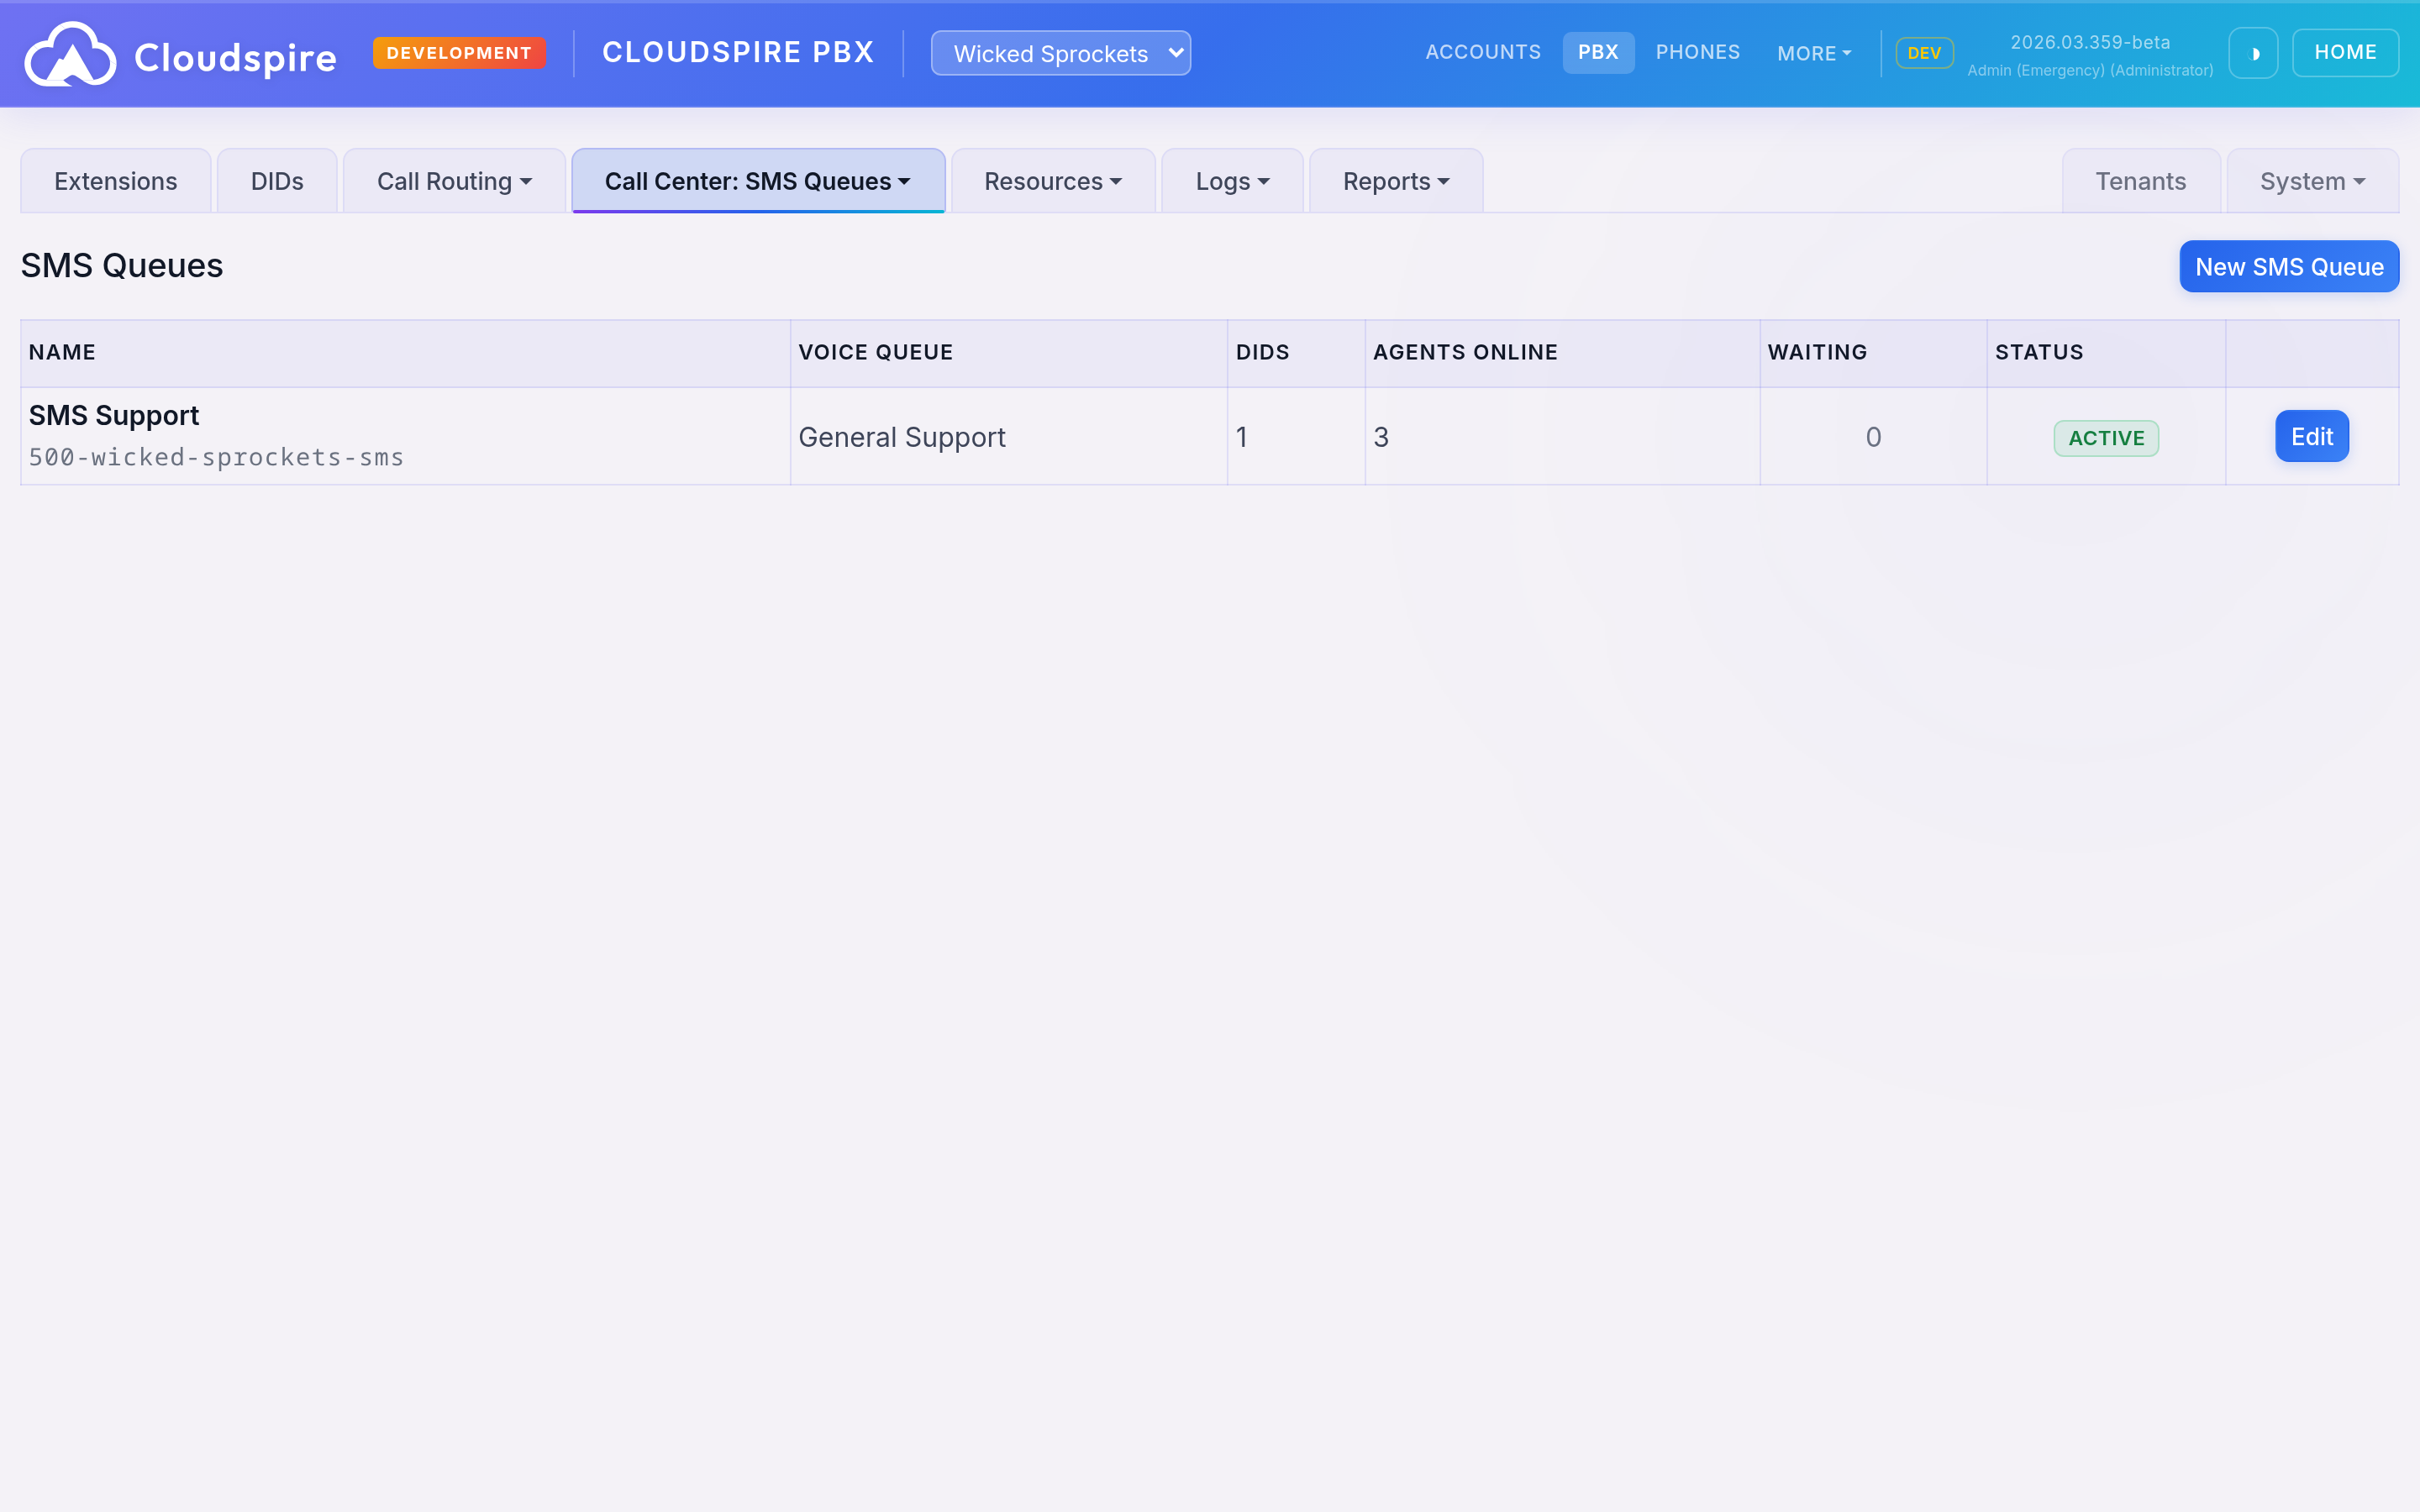
Task: Open the Call Center: SMS Queues dropdown
Action: 757,181
